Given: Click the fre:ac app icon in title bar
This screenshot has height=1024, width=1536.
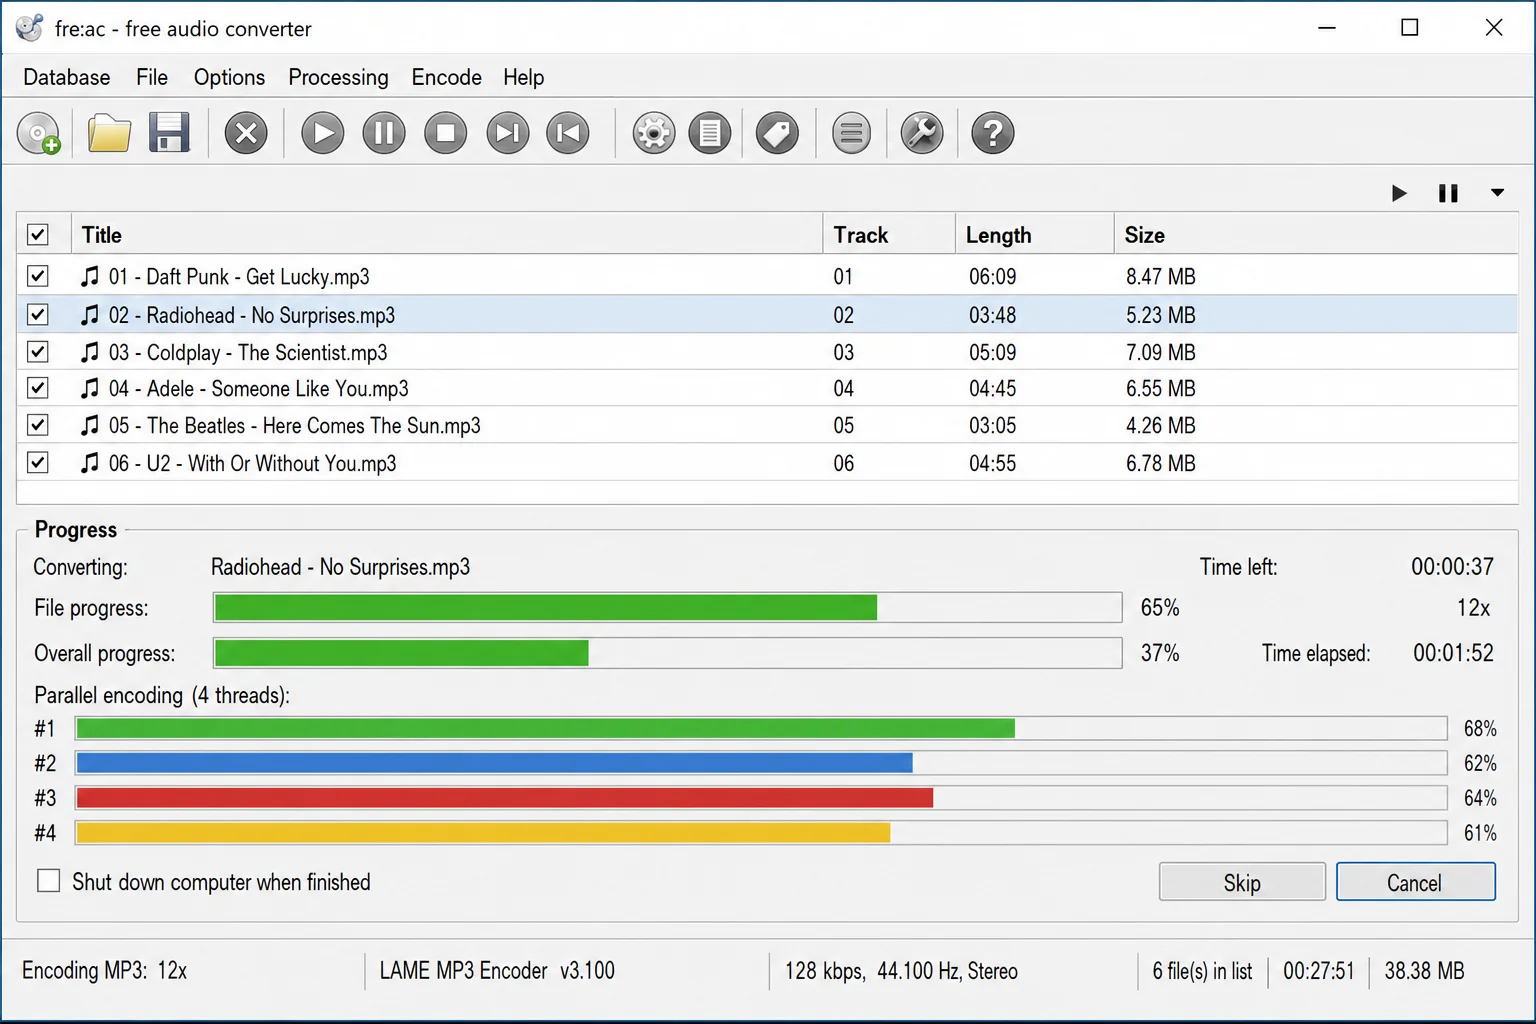Looking at the screenshot, I should (x=30, y=28).
